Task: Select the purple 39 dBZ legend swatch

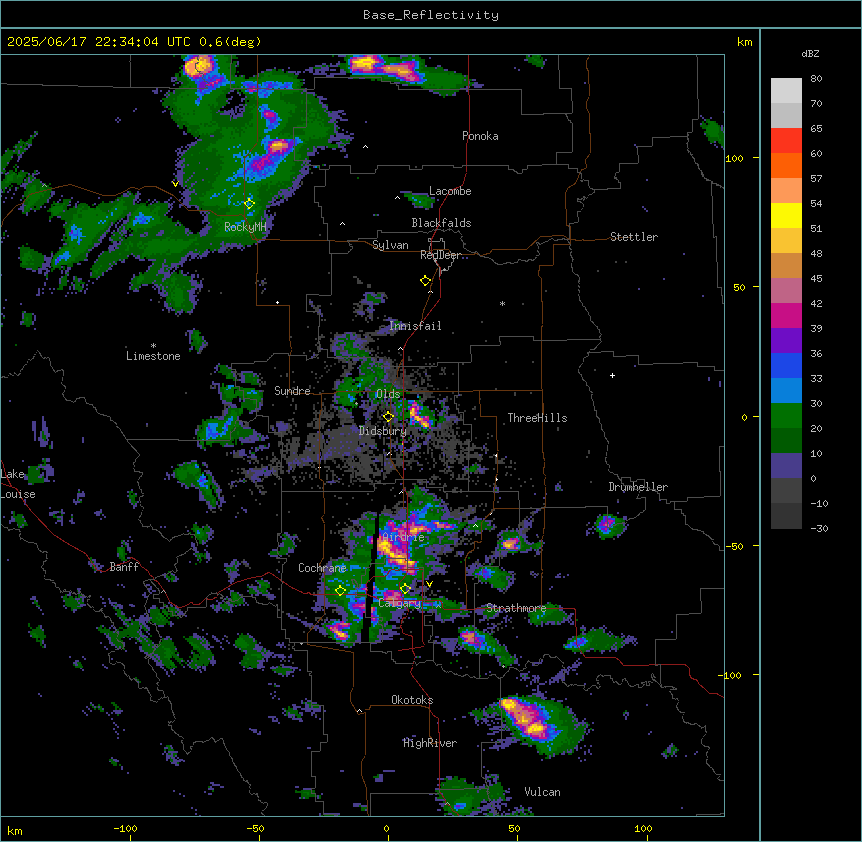Action: tap(786, 341)
